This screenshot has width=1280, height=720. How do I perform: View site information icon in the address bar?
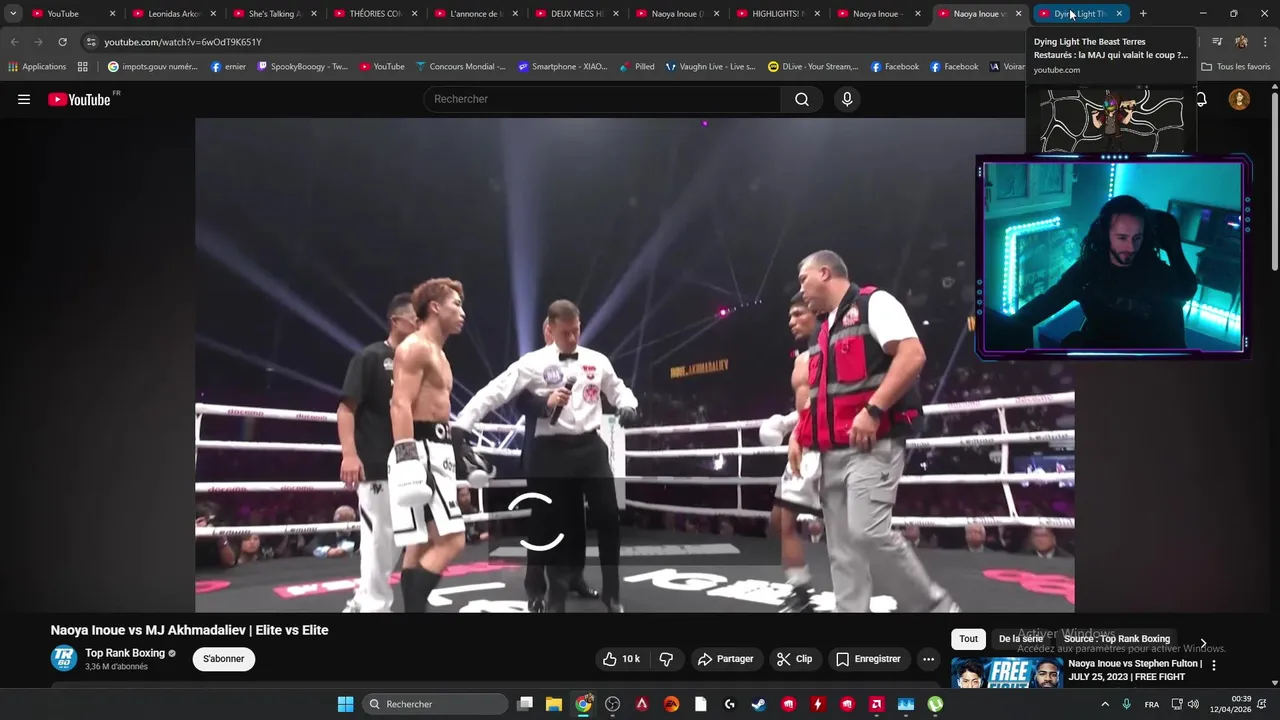click(91, 42)
